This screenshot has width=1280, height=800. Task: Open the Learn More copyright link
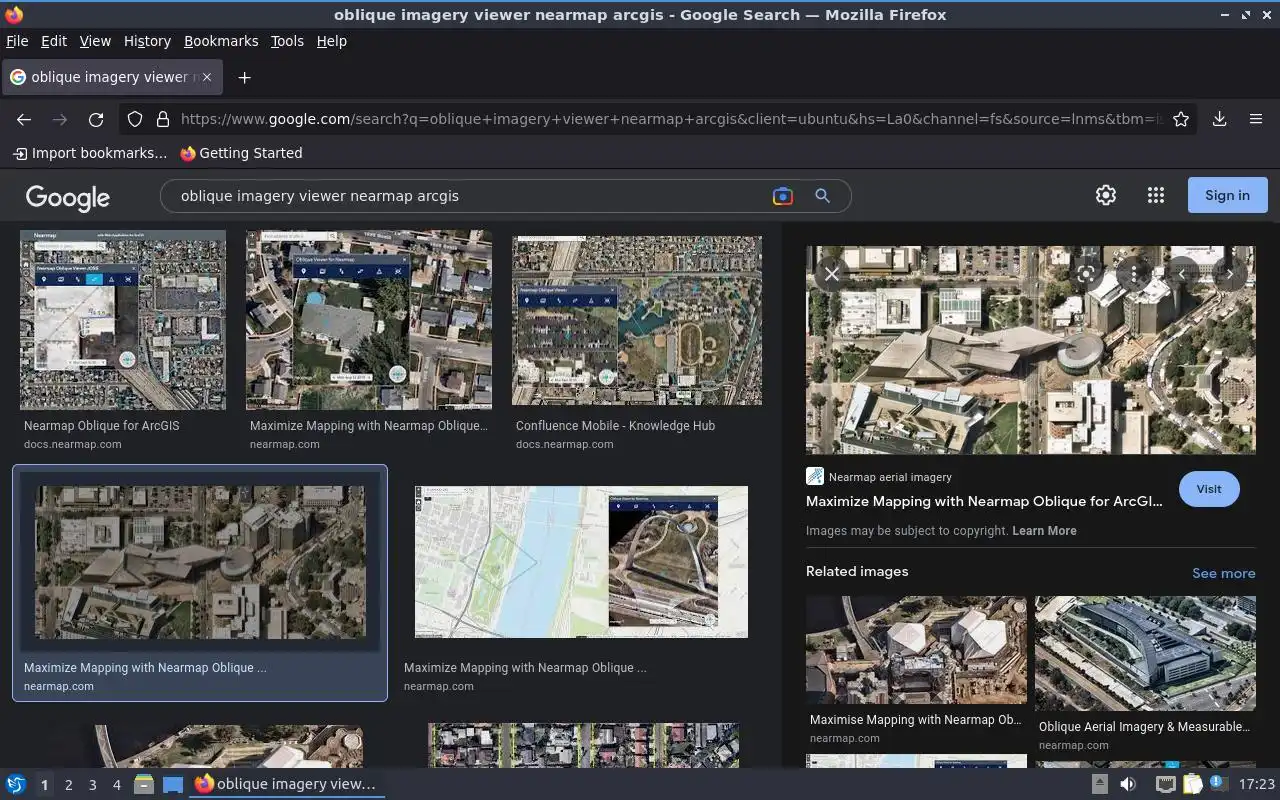[1044, 531]
